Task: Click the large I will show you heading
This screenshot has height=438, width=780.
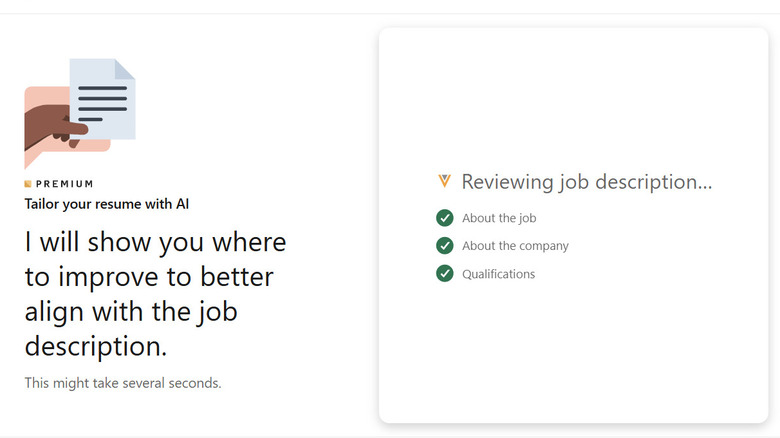Action: (x=155, y=294)
